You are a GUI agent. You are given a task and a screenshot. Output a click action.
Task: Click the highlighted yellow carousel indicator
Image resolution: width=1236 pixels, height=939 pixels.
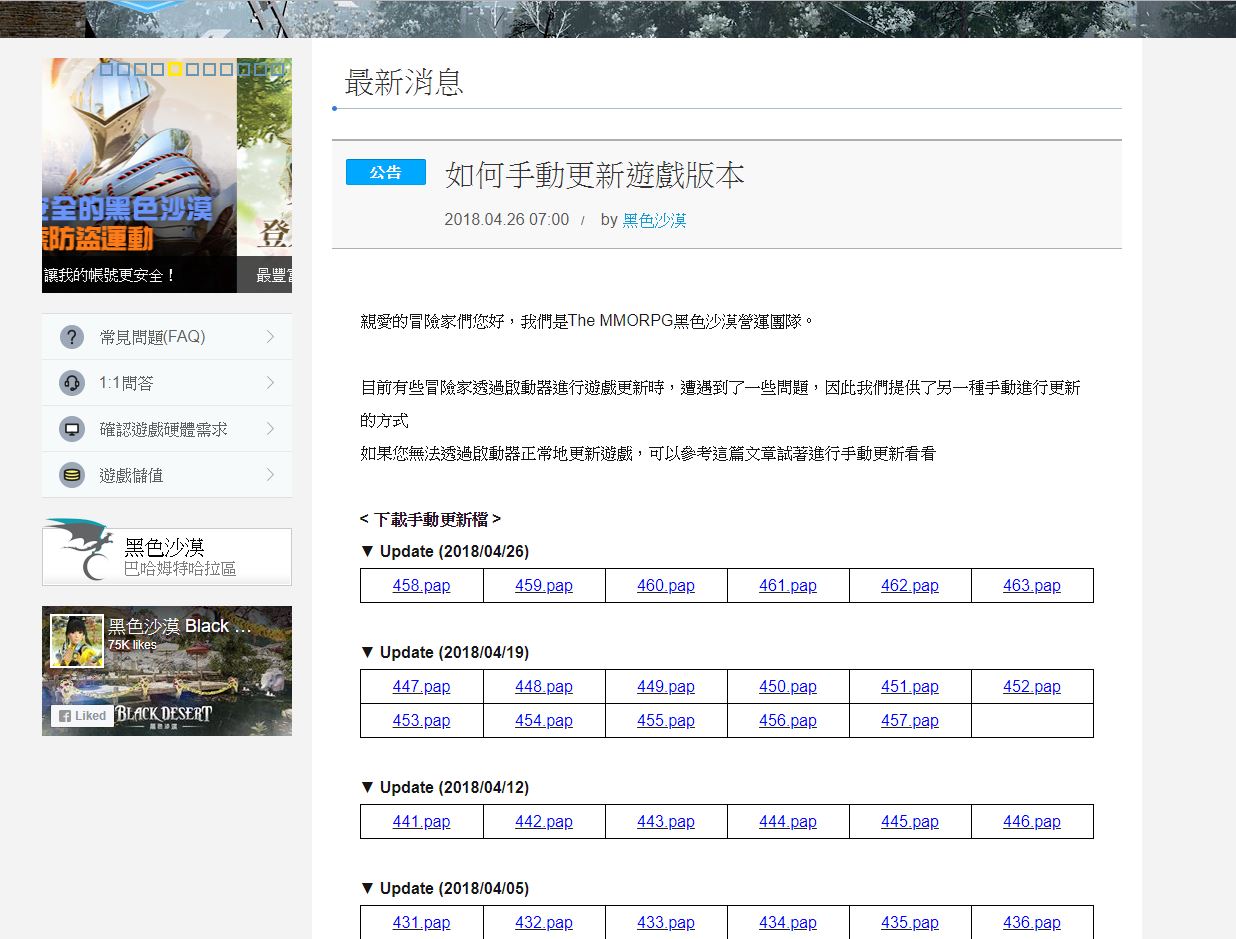[175, 69]
